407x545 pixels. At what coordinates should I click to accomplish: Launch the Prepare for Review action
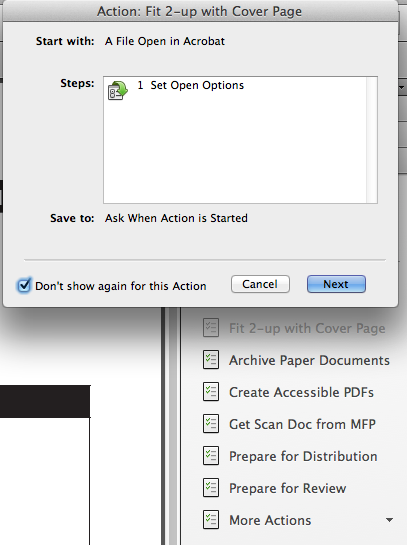[287, 488]
